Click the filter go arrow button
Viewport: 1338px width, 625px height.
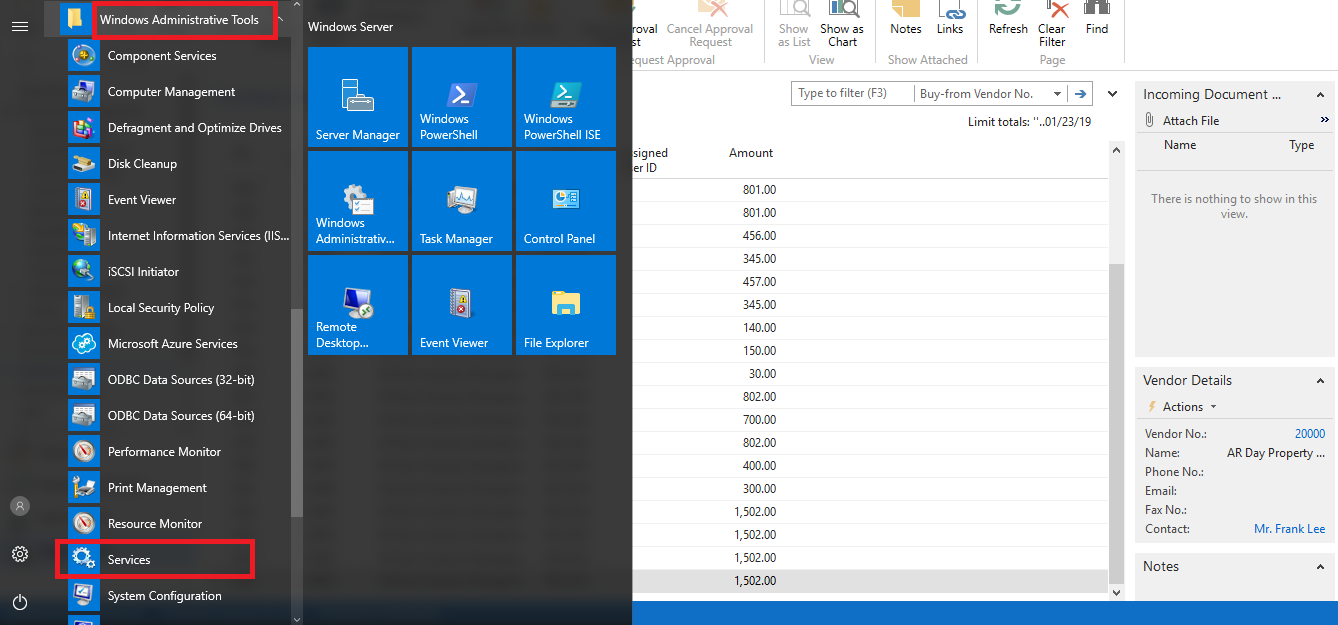click(1080, 93)
